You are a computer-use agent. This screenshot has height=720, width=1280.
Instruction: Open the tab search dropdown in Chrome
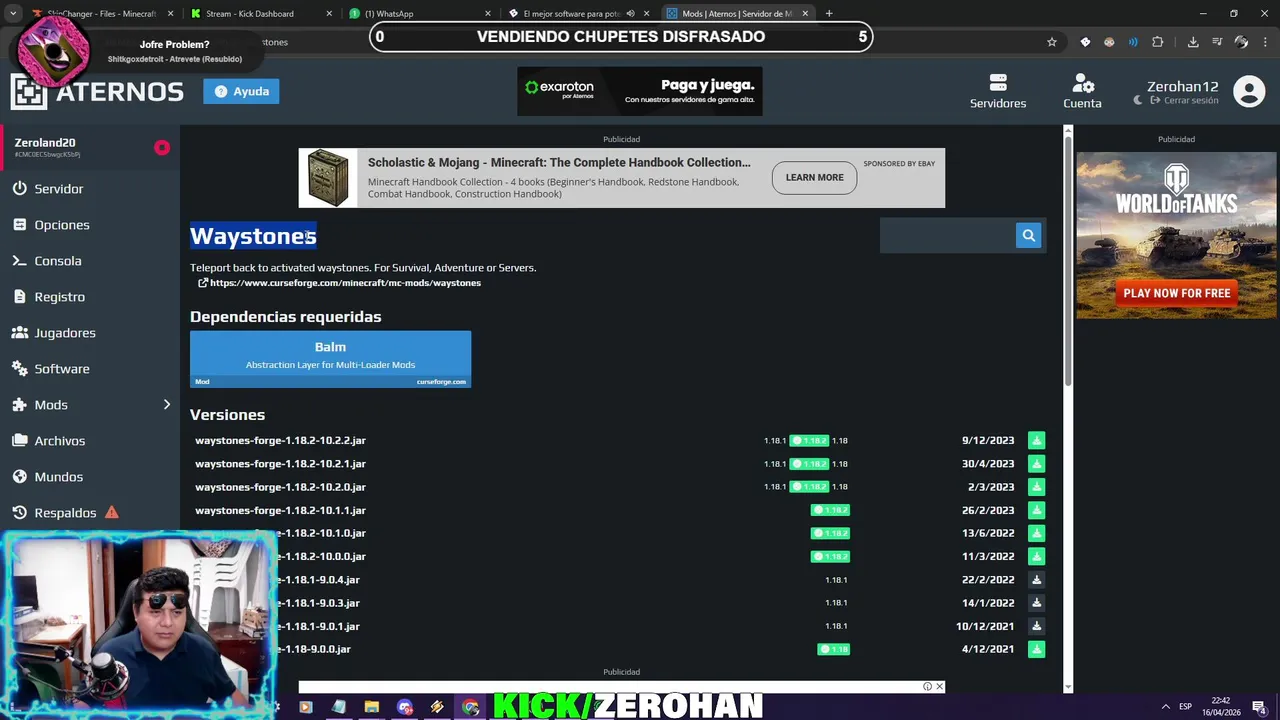click(x=13, y=14)
